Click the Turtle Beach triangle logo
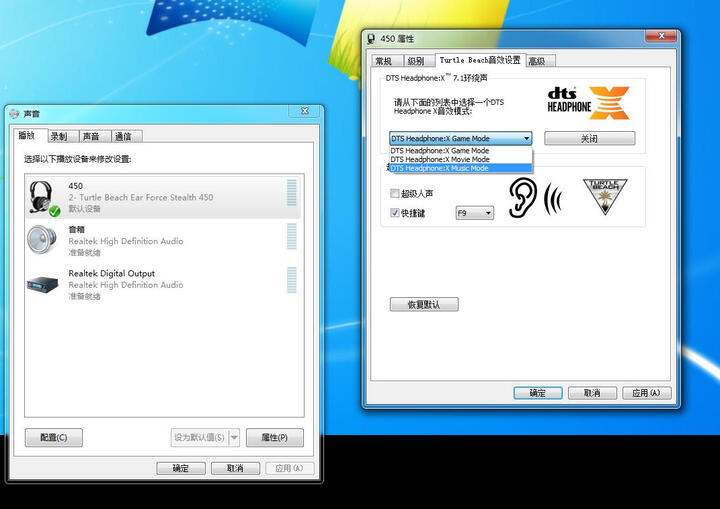 click(x=605, y=197)
